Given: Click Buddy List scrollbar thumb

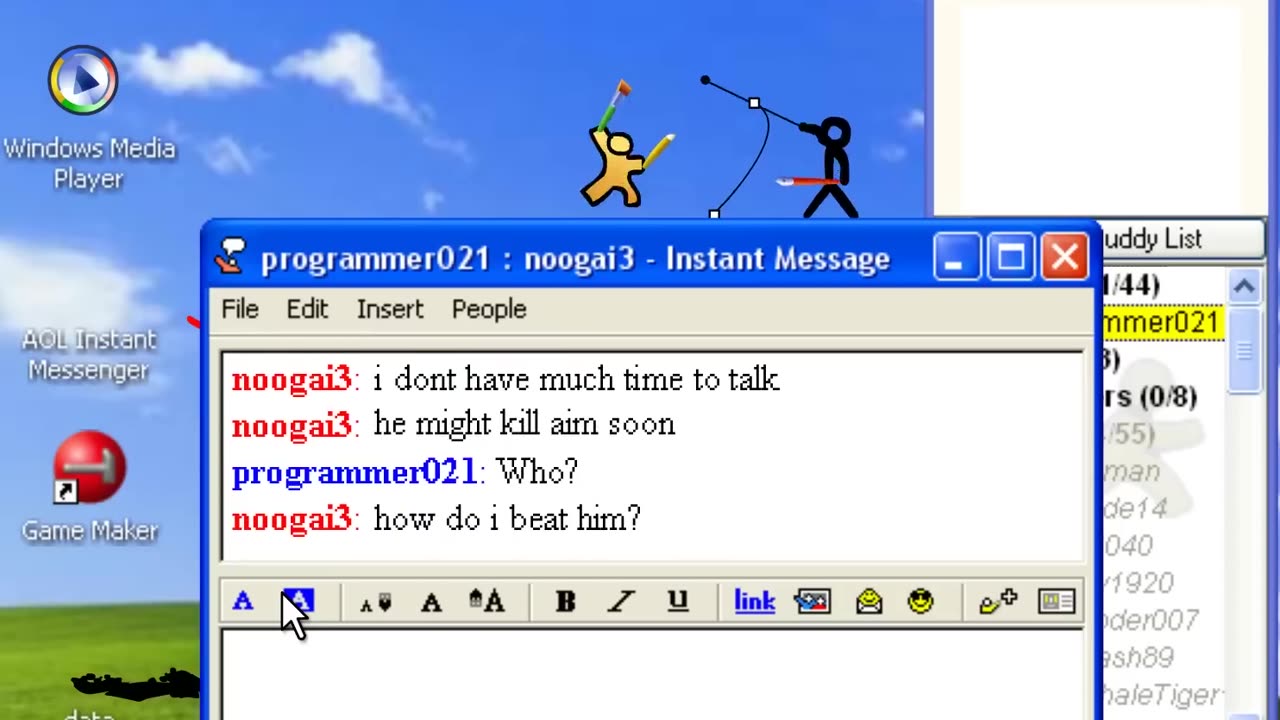Looking at the screenshot, I should 1244,350.
